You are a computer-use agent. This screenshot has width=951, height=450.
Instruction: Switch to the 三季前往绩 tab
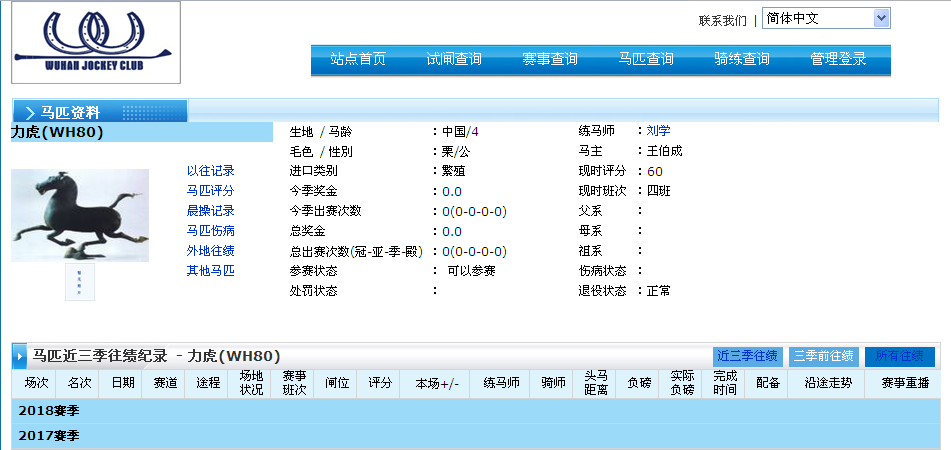tap(823, 356)
